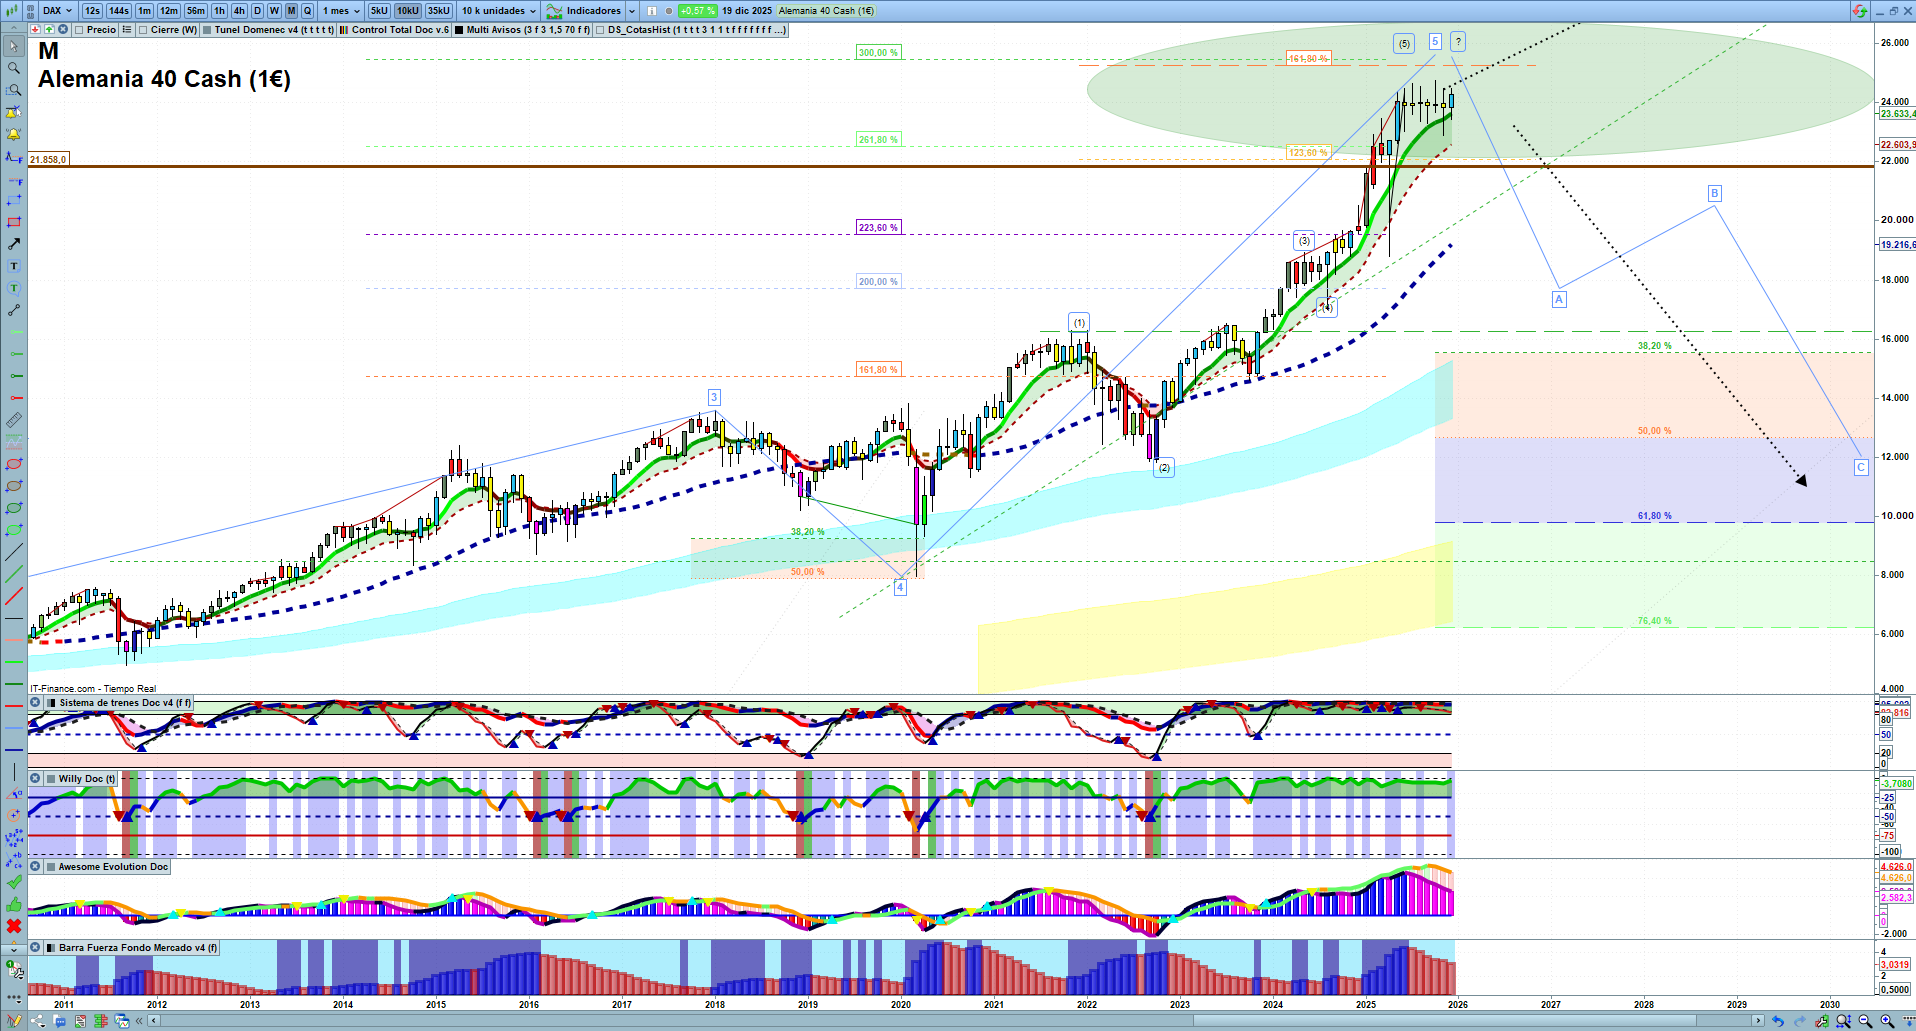Close the Willy Doc indicator panel
Viewport: 1916px width, 1031px height.
click(35, 779)
